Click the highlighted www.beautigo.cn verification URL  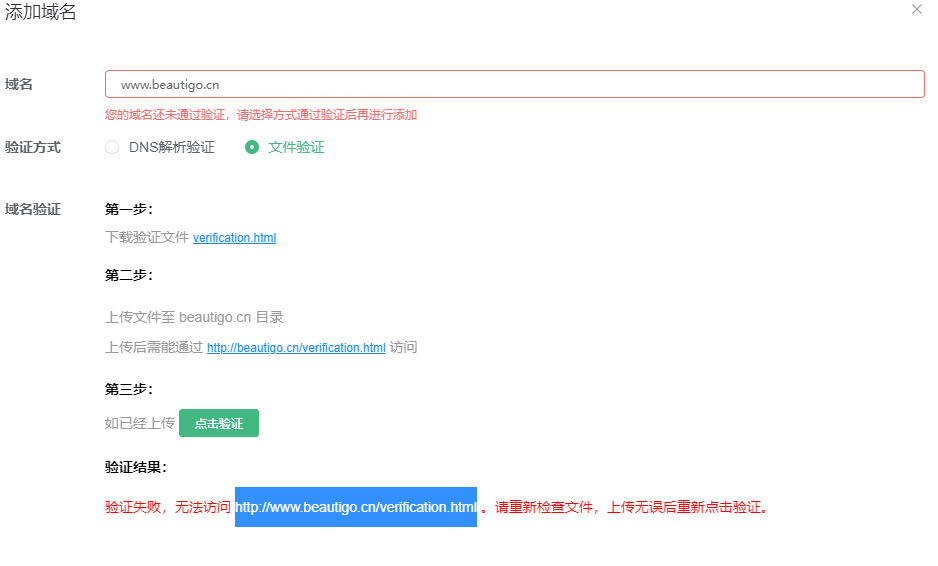point(355,507)
